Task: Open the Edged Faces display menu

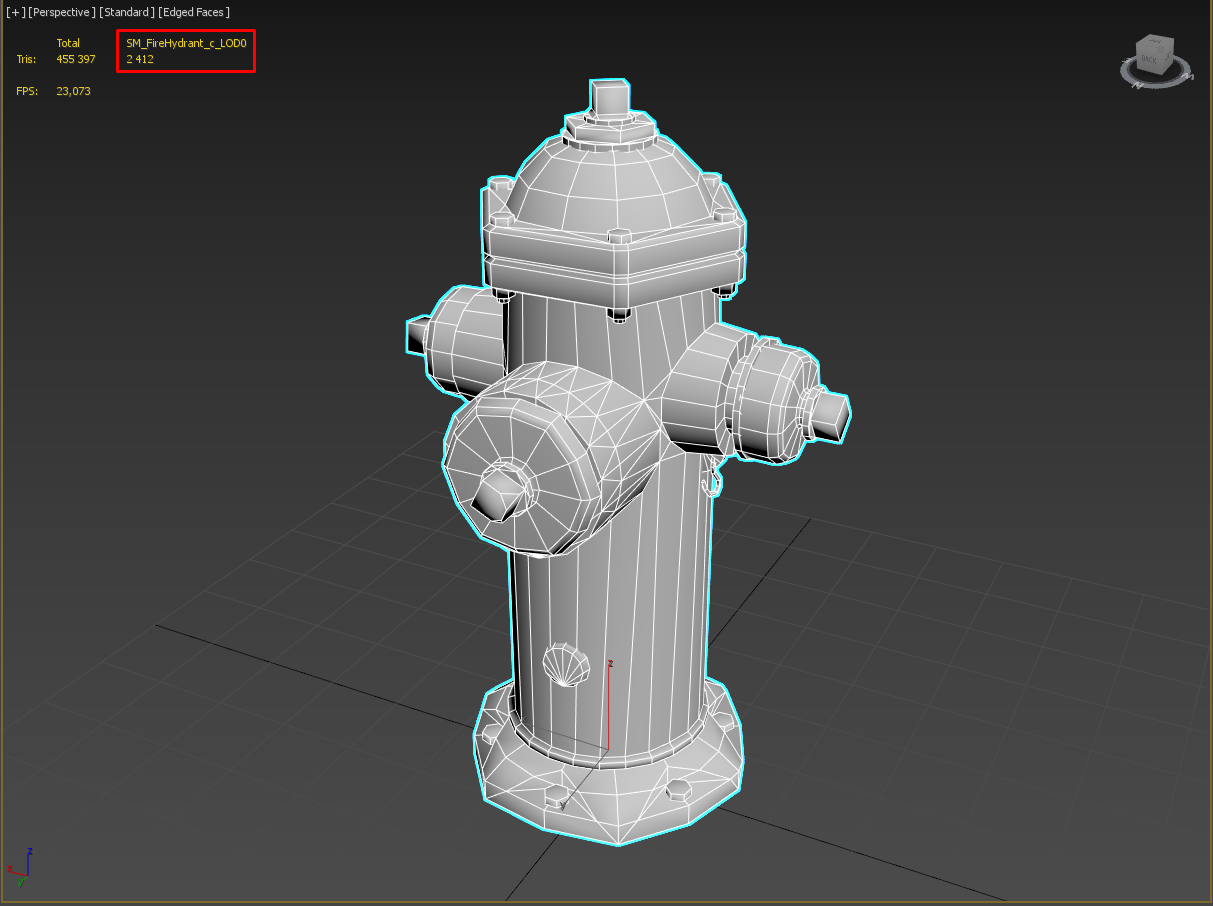Action: pos(194,12)
